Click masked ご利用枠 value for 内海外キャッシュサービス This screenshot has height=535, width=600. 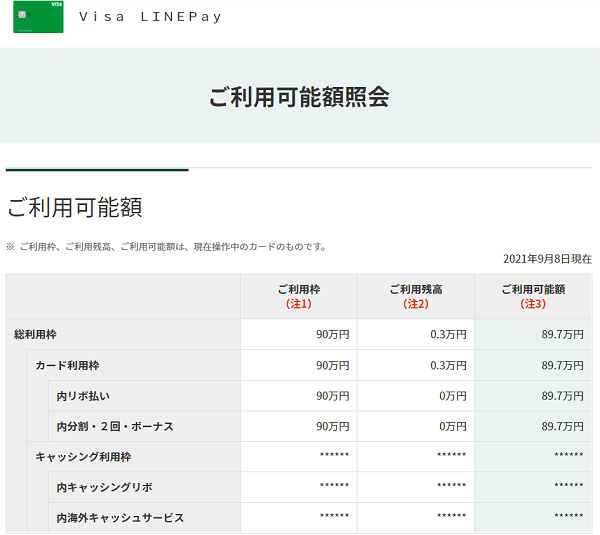point(334,516)
